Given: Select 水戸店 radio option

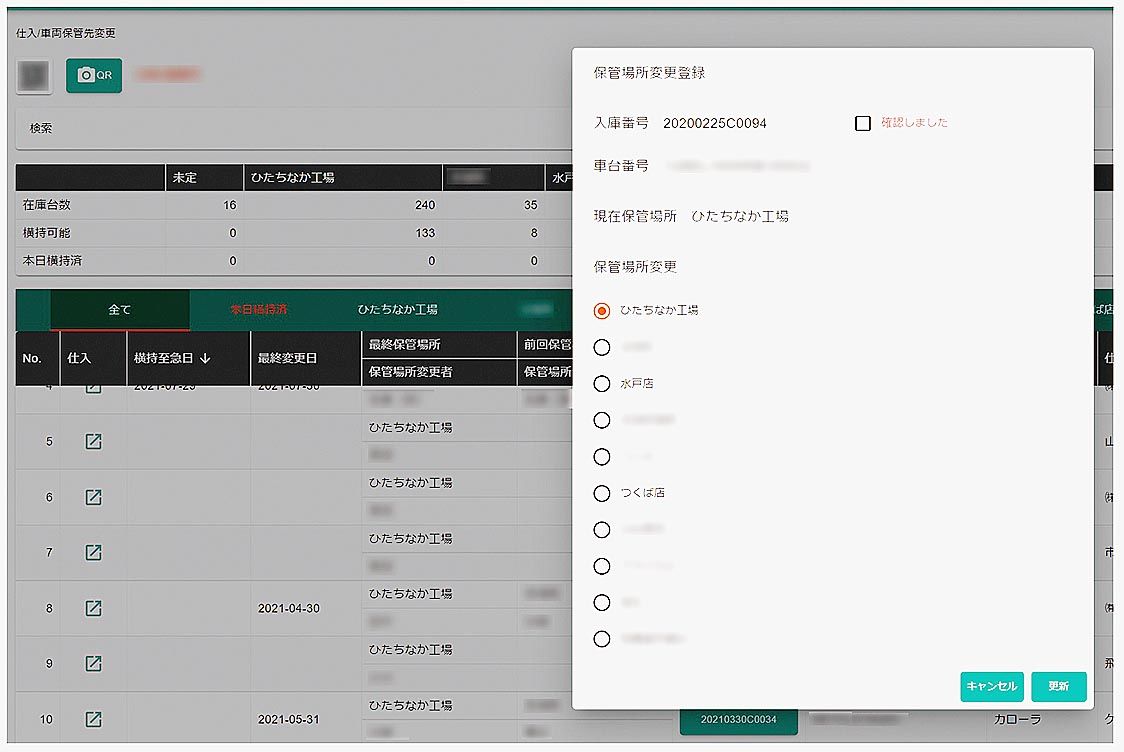Looking at the screenshot, I should [x=602, y=384].
